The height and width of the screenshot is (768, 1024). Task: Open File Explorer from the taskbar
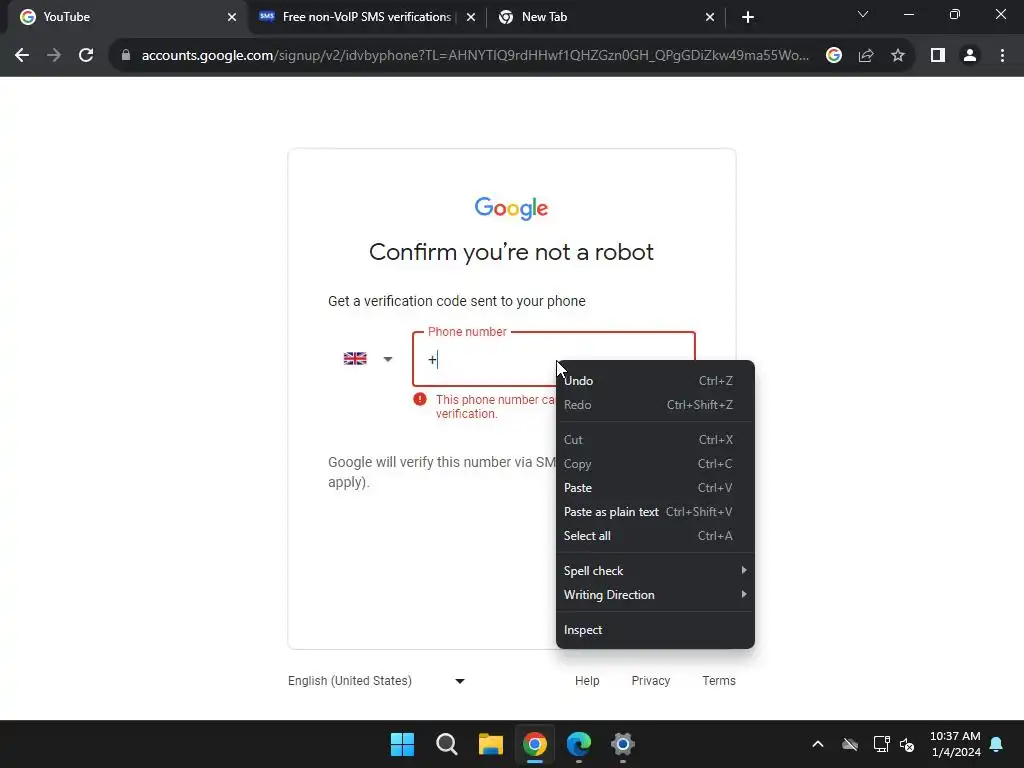click(490, 744)
